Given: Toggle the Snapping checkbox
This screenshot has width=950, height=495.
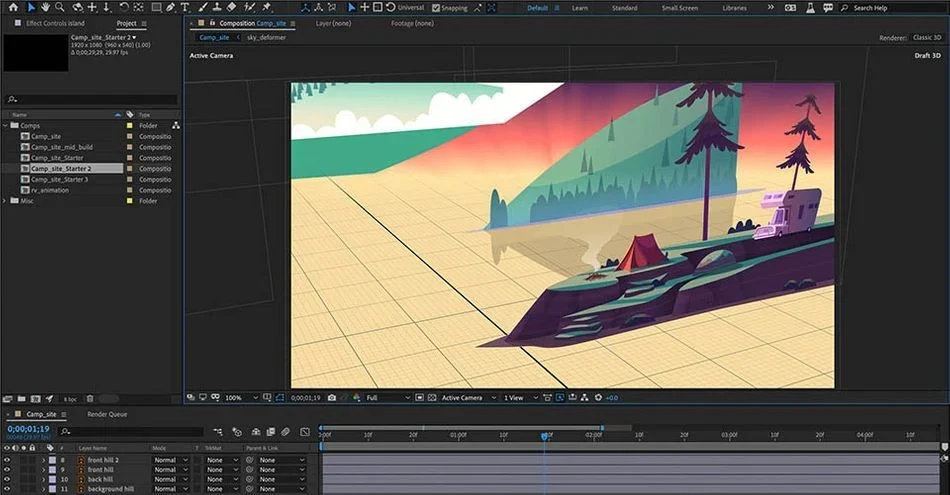Looking at the screenshot, I should 436,8.
